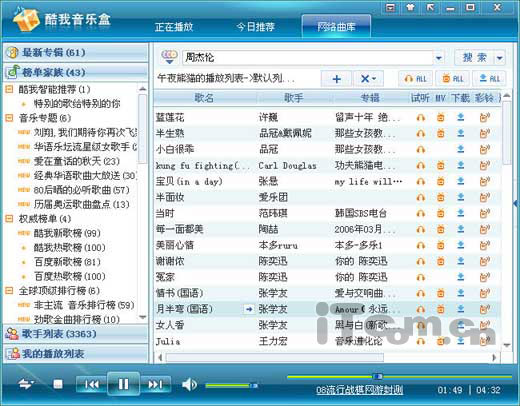Open the 08流行战棋网游封测 link
Screen dimensions: 520x406
coord(360,390)
